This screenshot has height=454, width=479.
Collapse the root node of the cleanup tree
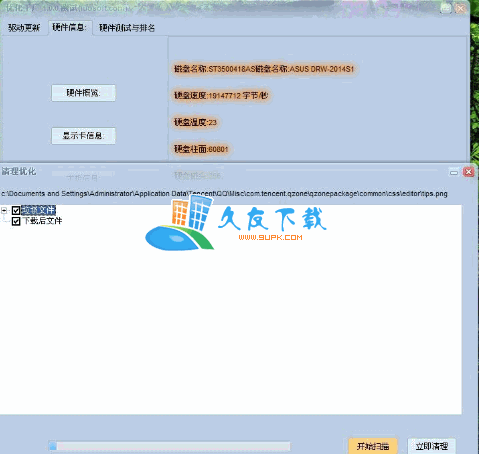[x=4, y=210]
